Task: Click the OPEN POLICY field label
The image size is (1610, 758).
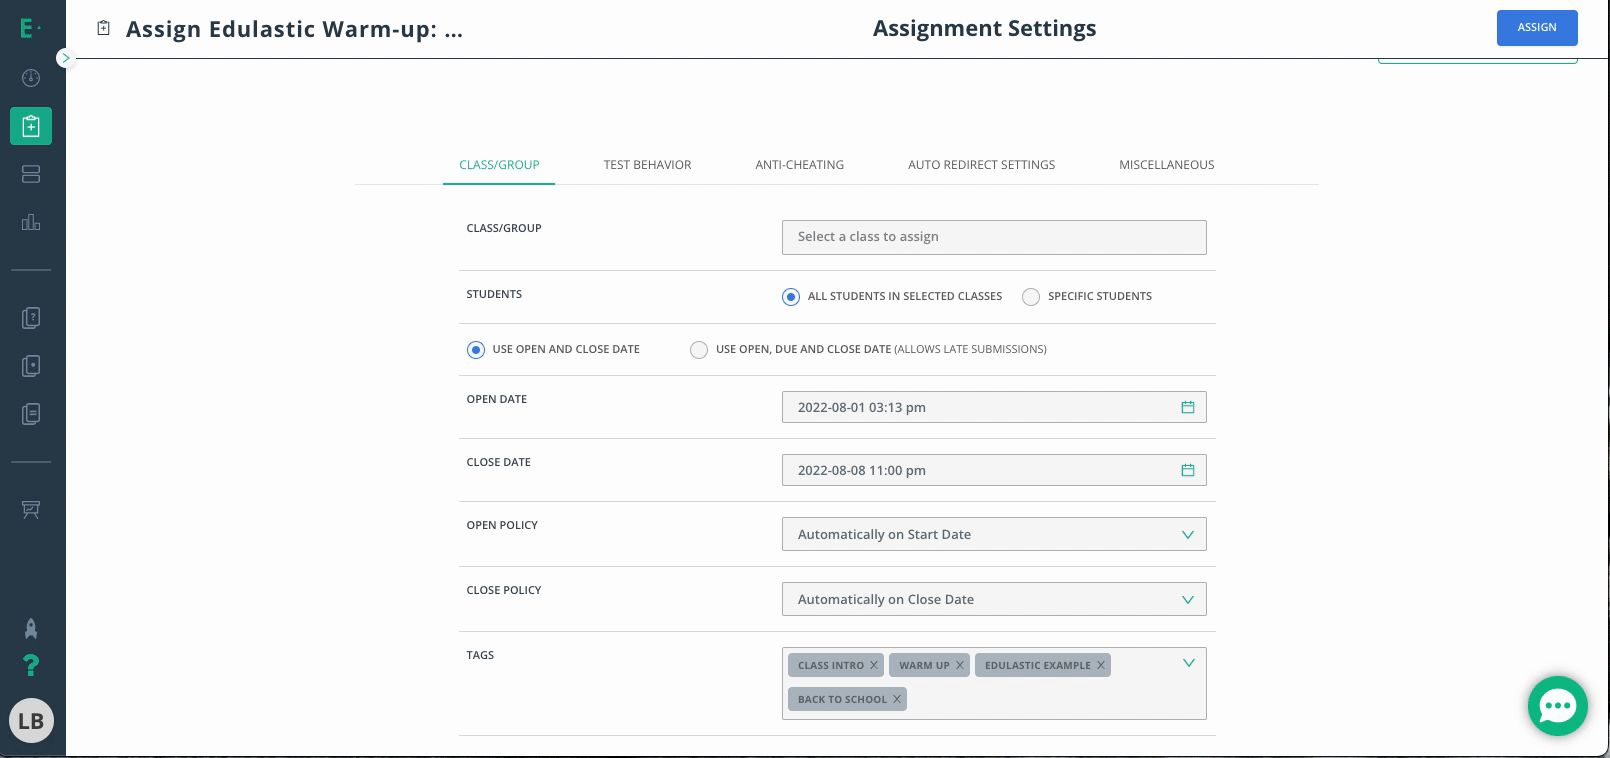Action: (x=502, y=525)
